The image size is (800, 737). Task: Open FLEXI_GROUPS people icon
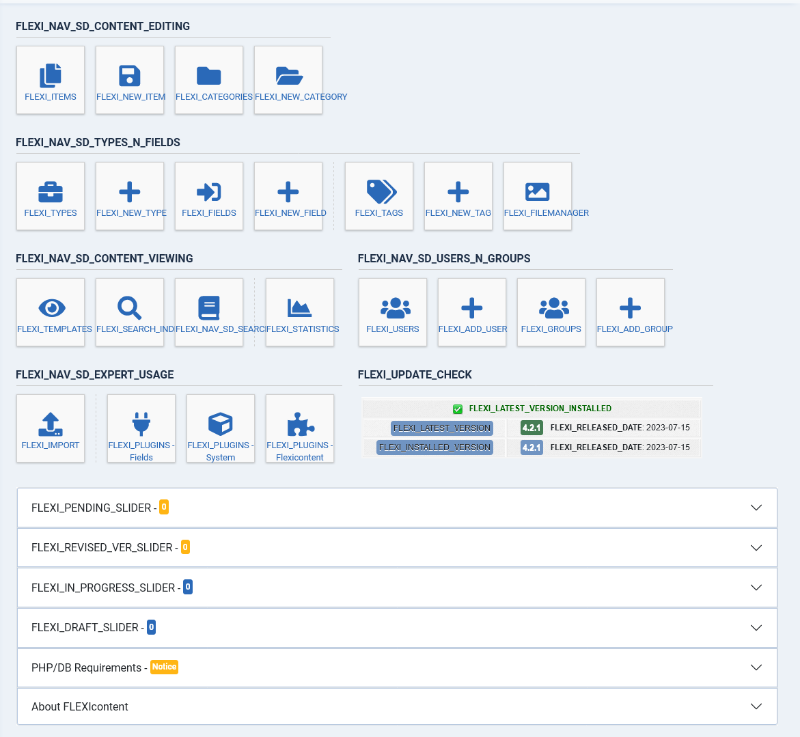click(x=554, y=308)
